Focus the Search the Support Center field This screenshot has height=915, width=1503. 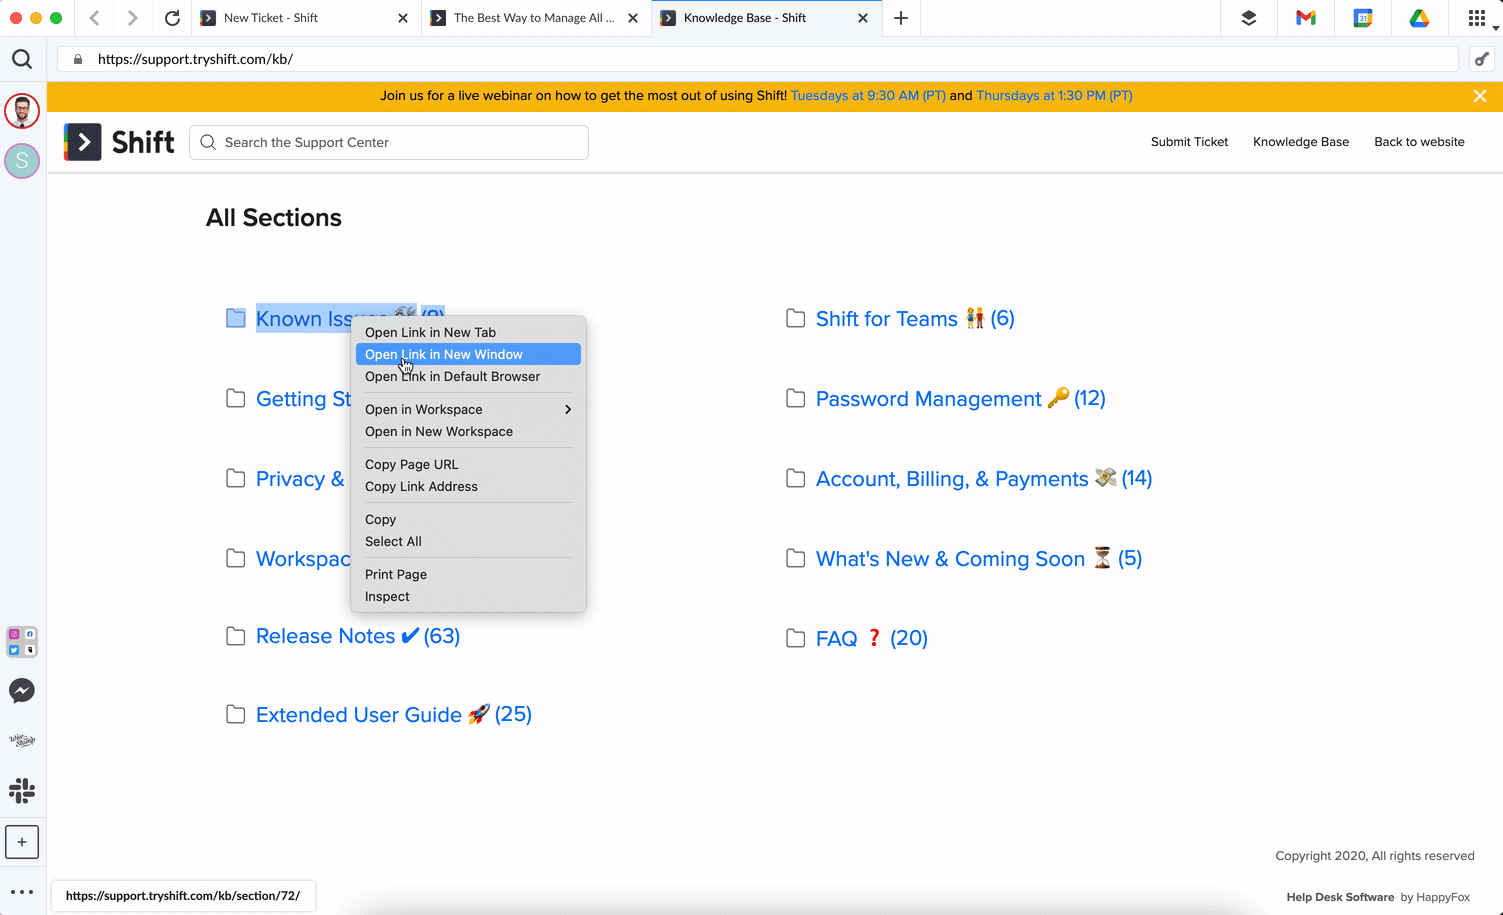tap(389, 142)
